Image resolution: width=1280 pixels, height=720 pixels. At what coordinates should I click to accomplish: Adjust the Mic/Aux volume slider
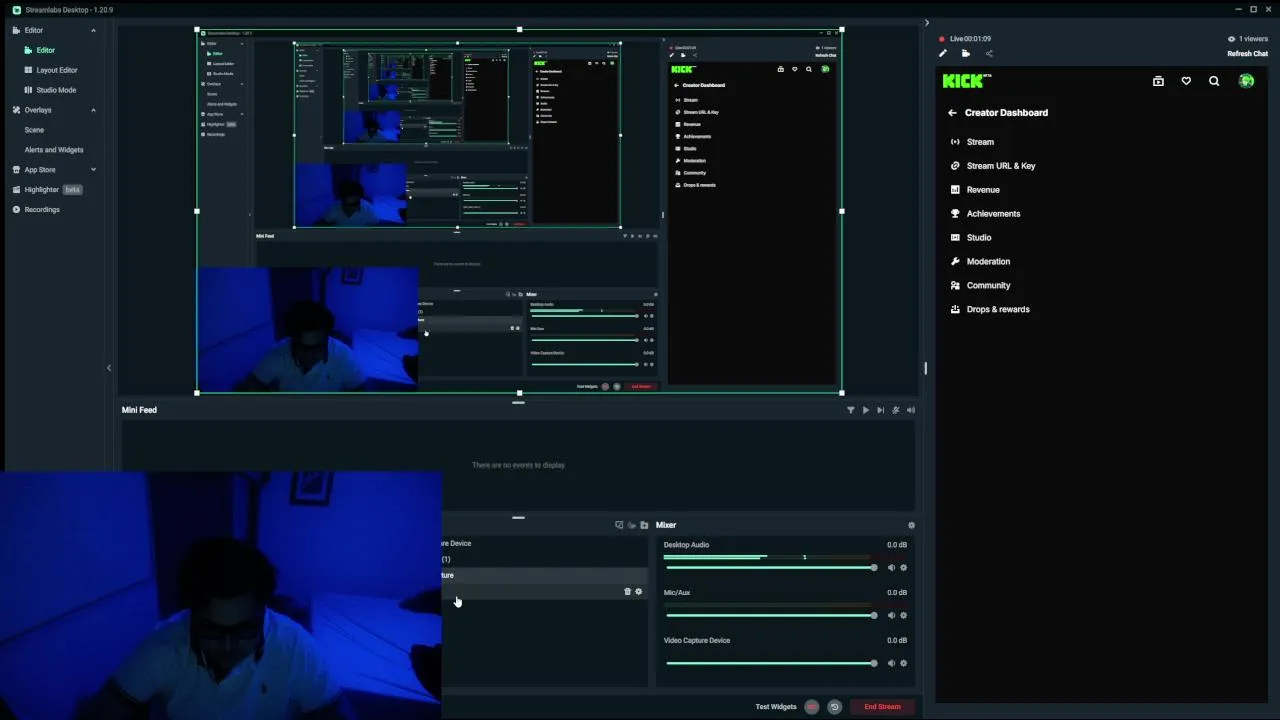[771, 616]
